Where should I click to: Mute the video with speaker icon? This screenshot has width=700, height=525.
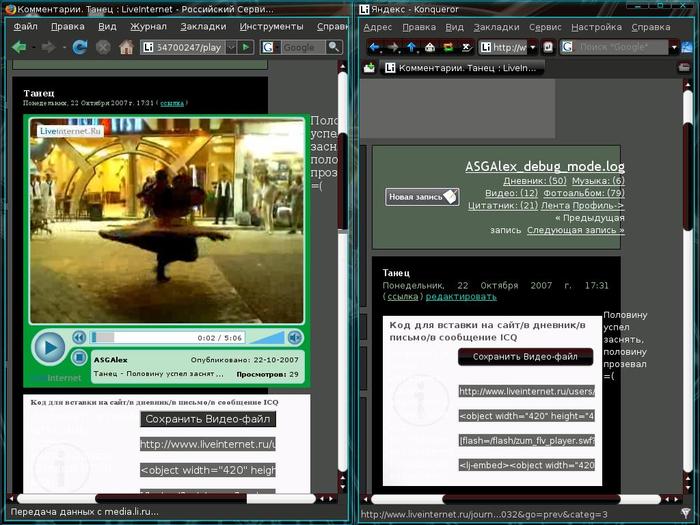coord(295,338)
